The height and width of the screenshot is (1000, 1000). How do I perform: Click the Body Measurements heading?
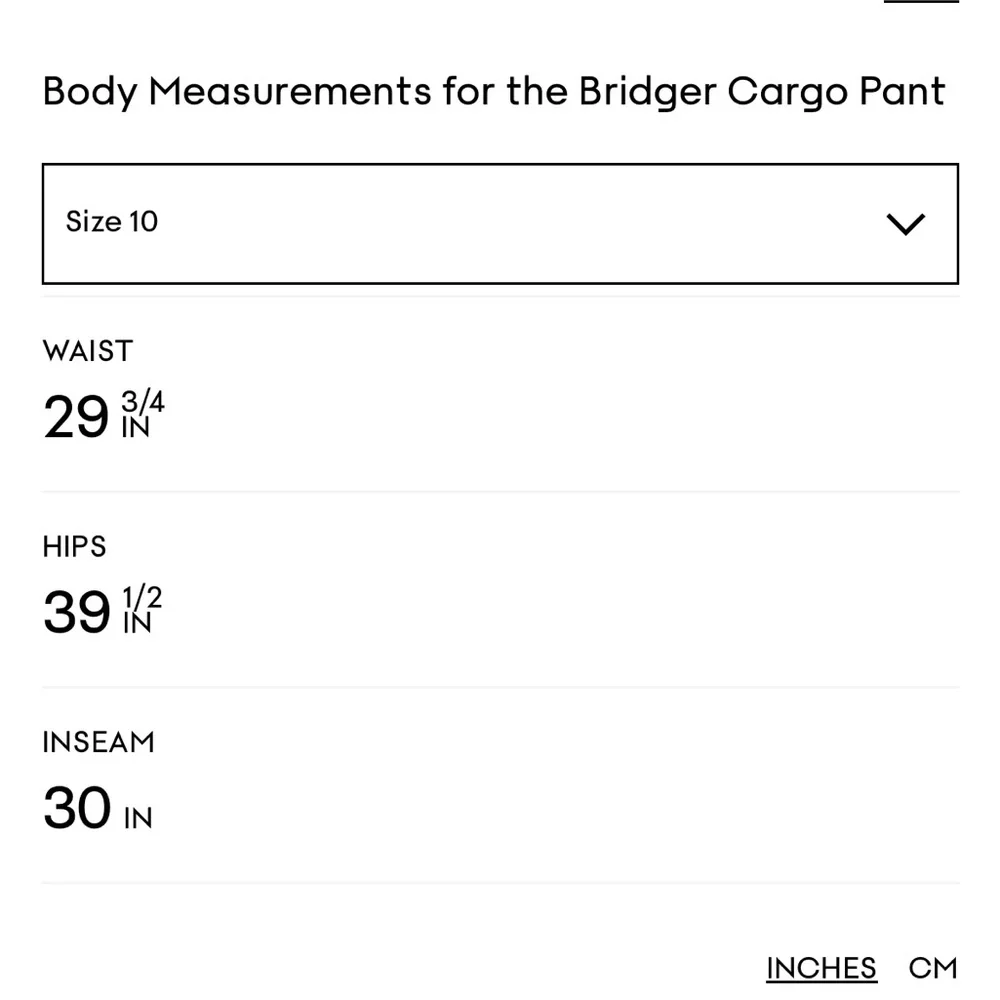point(493,91)
